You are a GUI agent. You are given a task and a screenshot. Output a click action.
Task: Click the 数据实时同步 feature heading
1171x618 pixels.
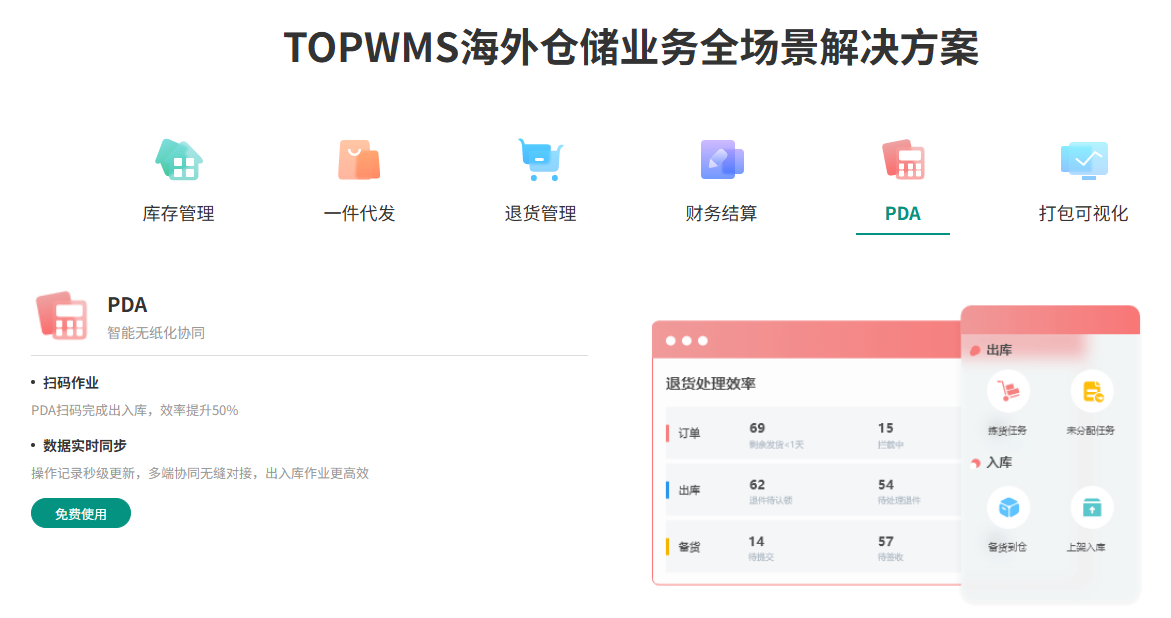coord(85,446)
